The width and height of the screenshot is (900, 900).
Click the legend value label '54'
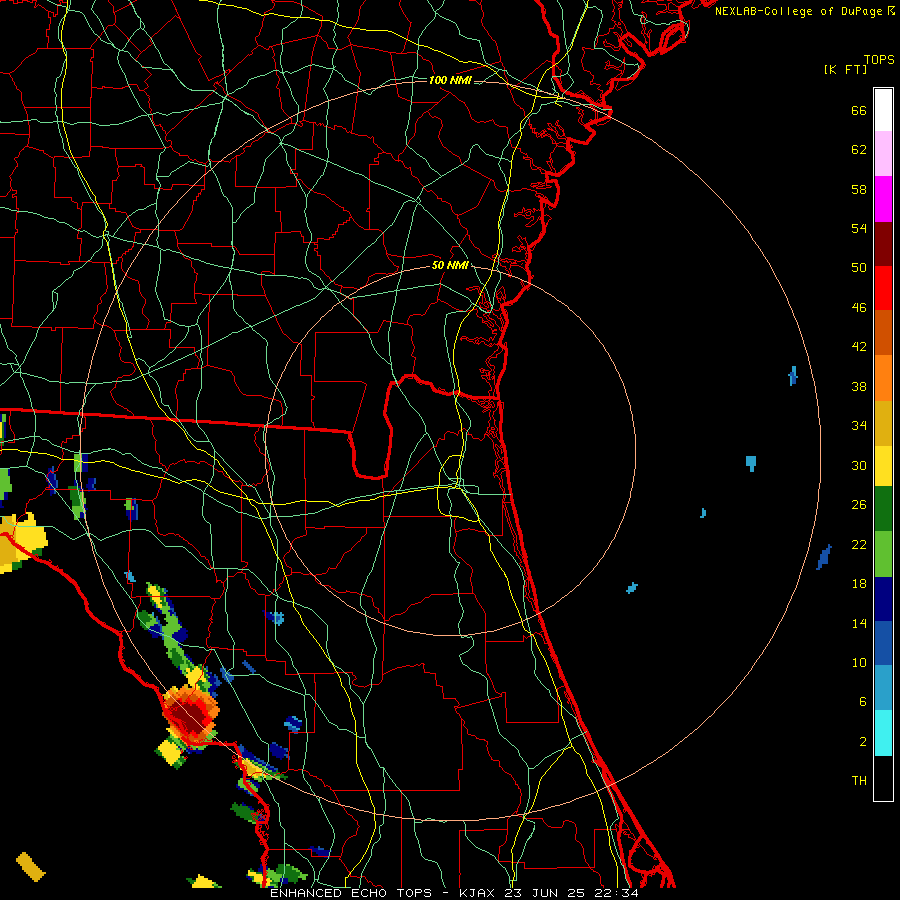click(859, 228)
